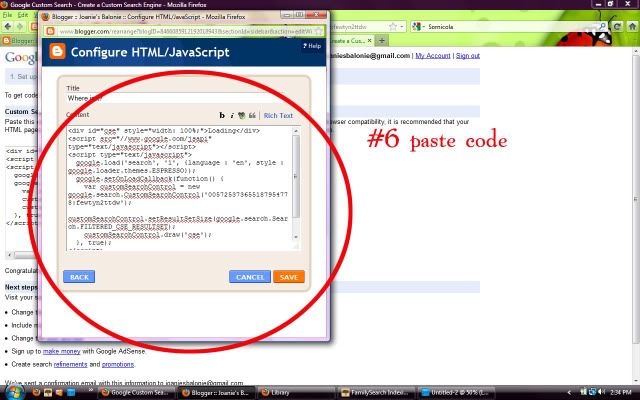The image size is (640, 400).
Task: Click Blogger site icon in popup address bar
Action: point(50,31)
